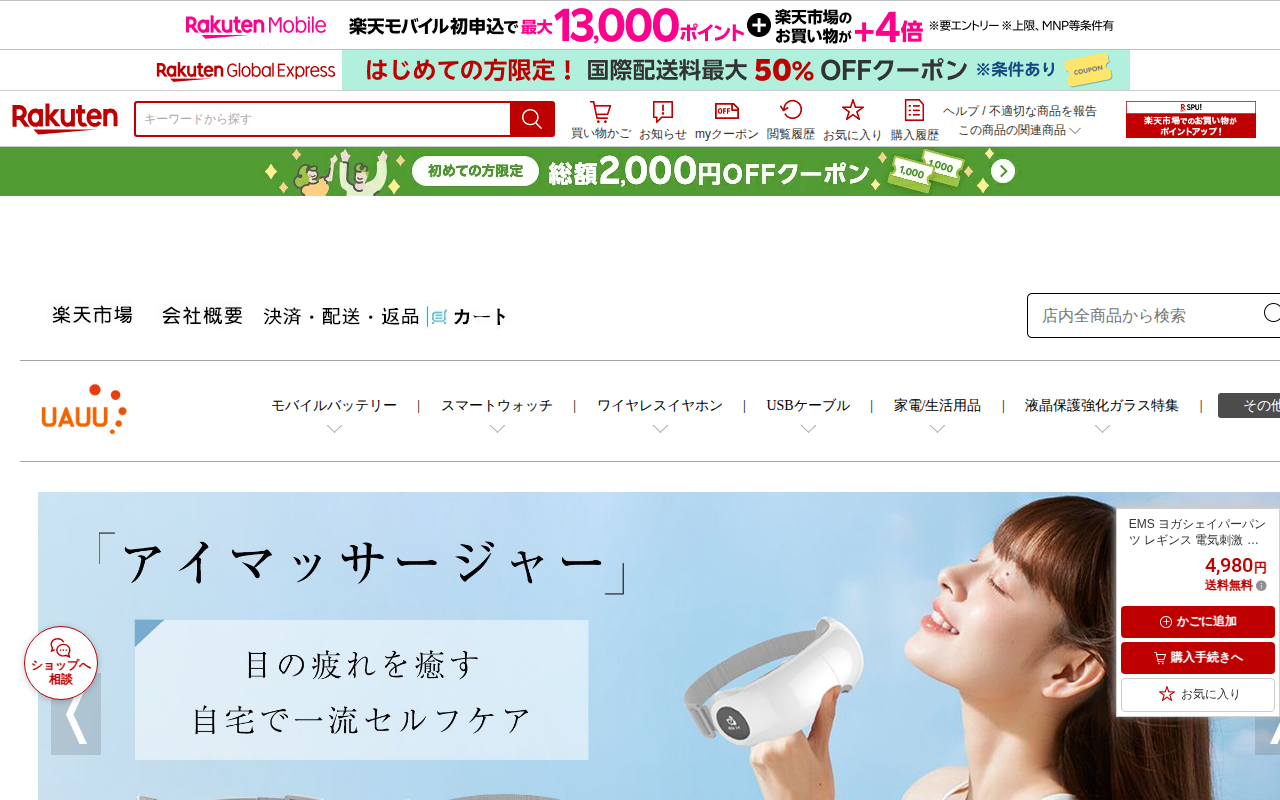Open the 買い物かご shopping cart icon

[600, 120]
